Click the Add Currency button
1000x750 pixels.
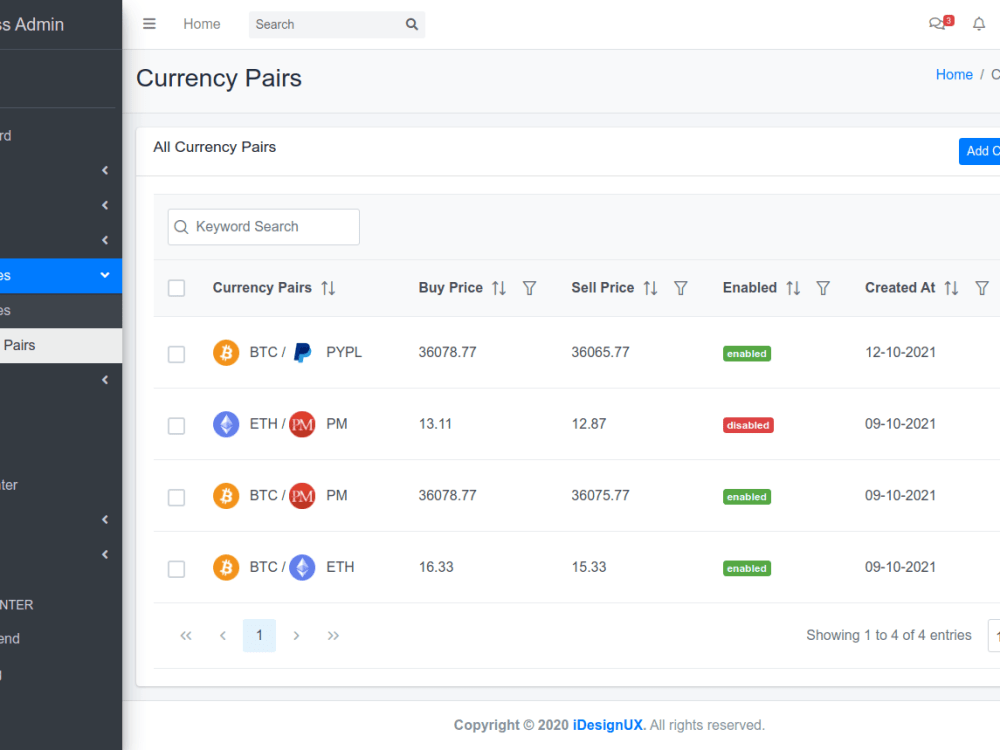pyautogui.click(x=980, y=151)
